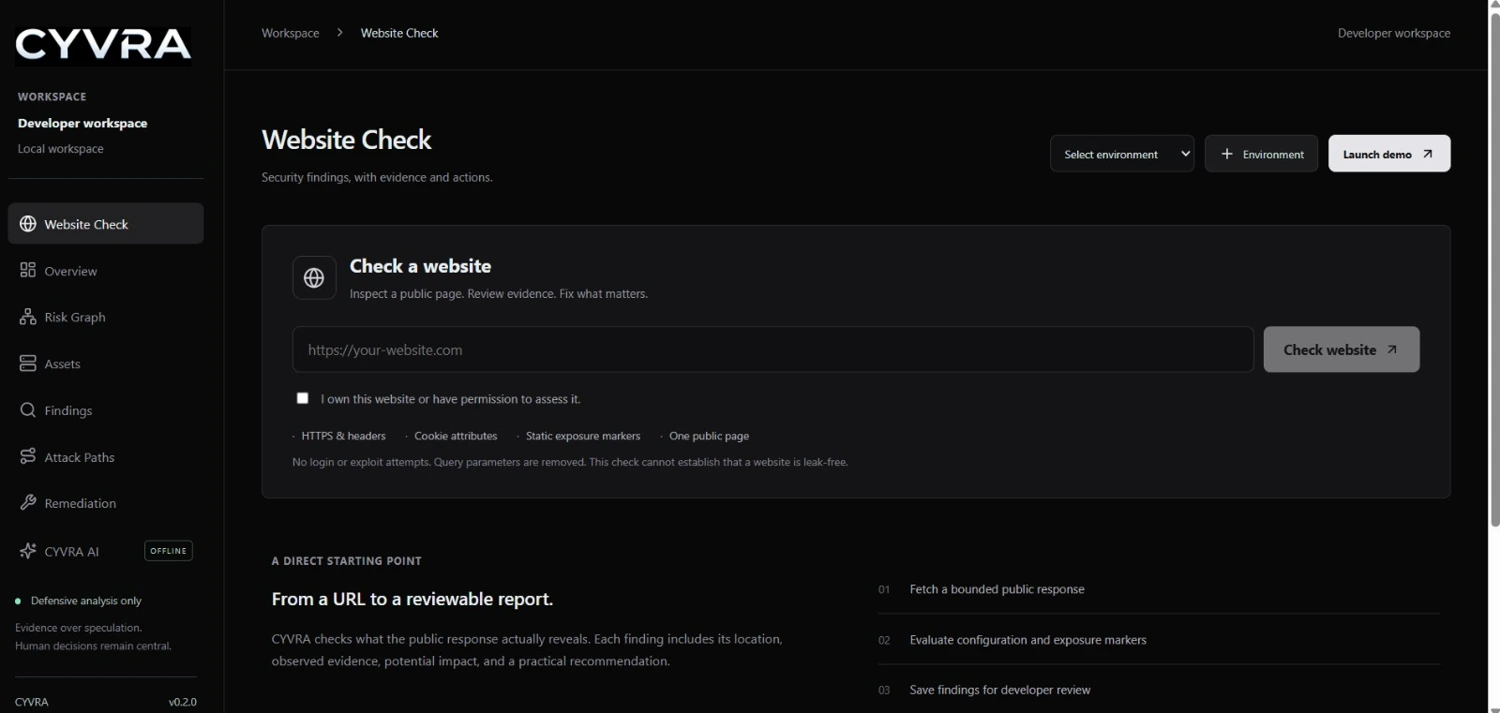Click the CYVRA AI sparkle icon
1500x713 pixels.
tap(28, 551)
